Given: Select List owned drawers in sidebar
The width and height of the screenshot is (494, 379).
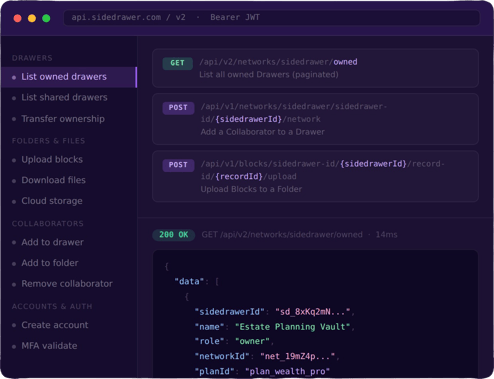Looking at the screenshot, I should [69, 77].
